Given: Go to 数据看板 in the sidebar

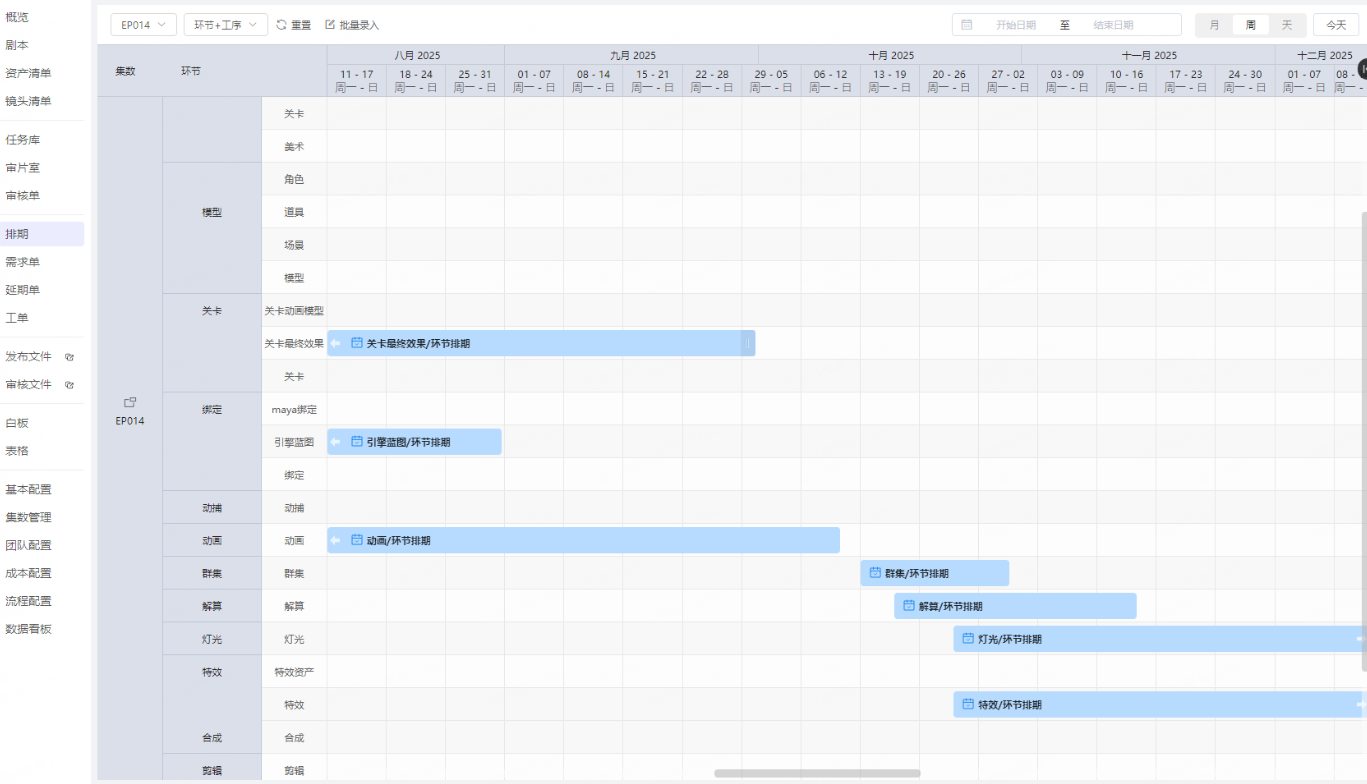Looking at the screenshot, I should pos(29,629).
